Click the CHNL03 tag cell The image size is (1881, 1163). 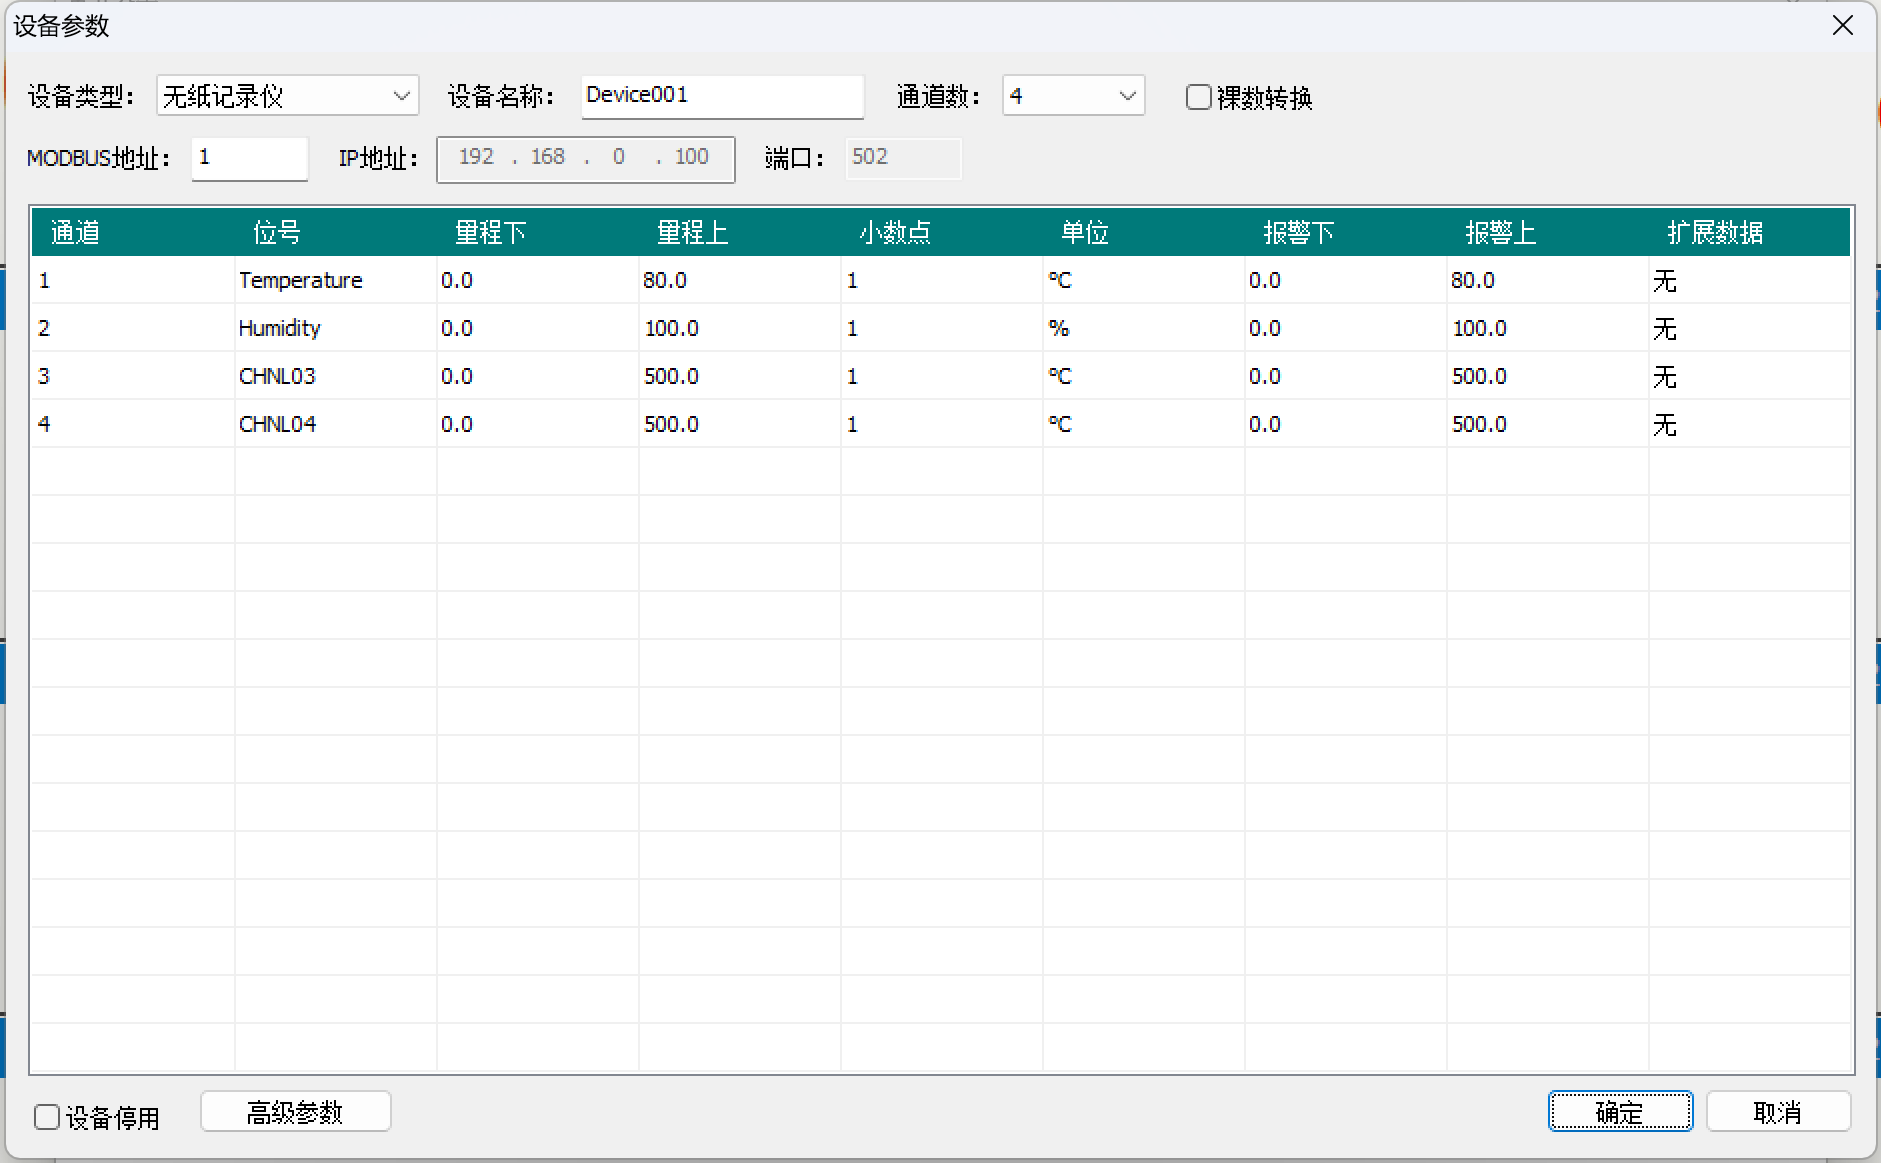pyautogui.click(x=277, y=377)
